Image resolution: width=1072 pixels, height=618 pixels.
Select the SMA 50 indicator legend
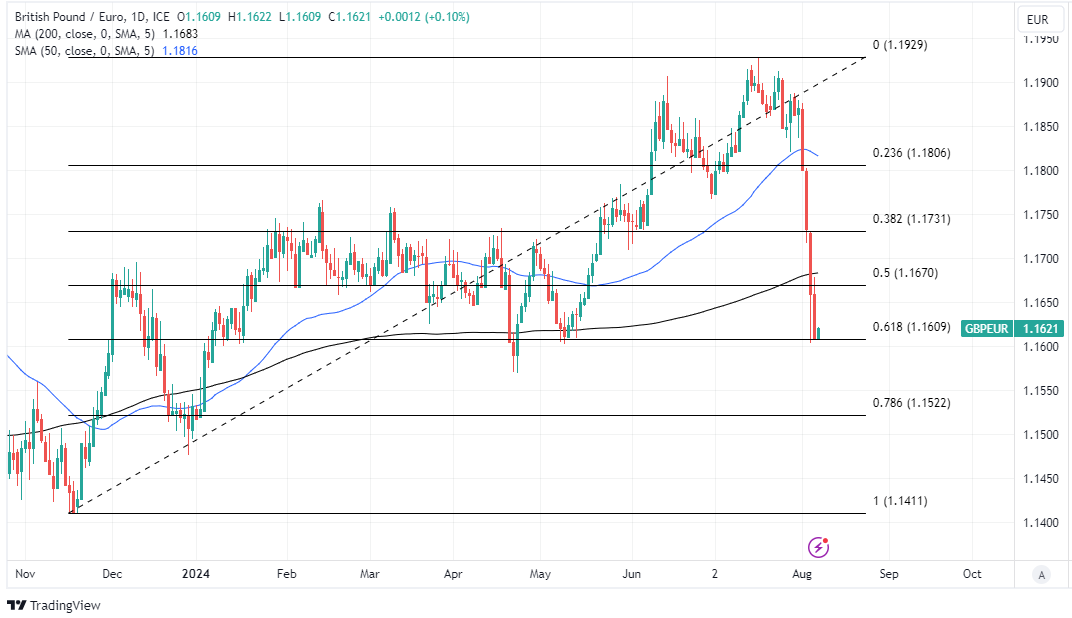85,50
